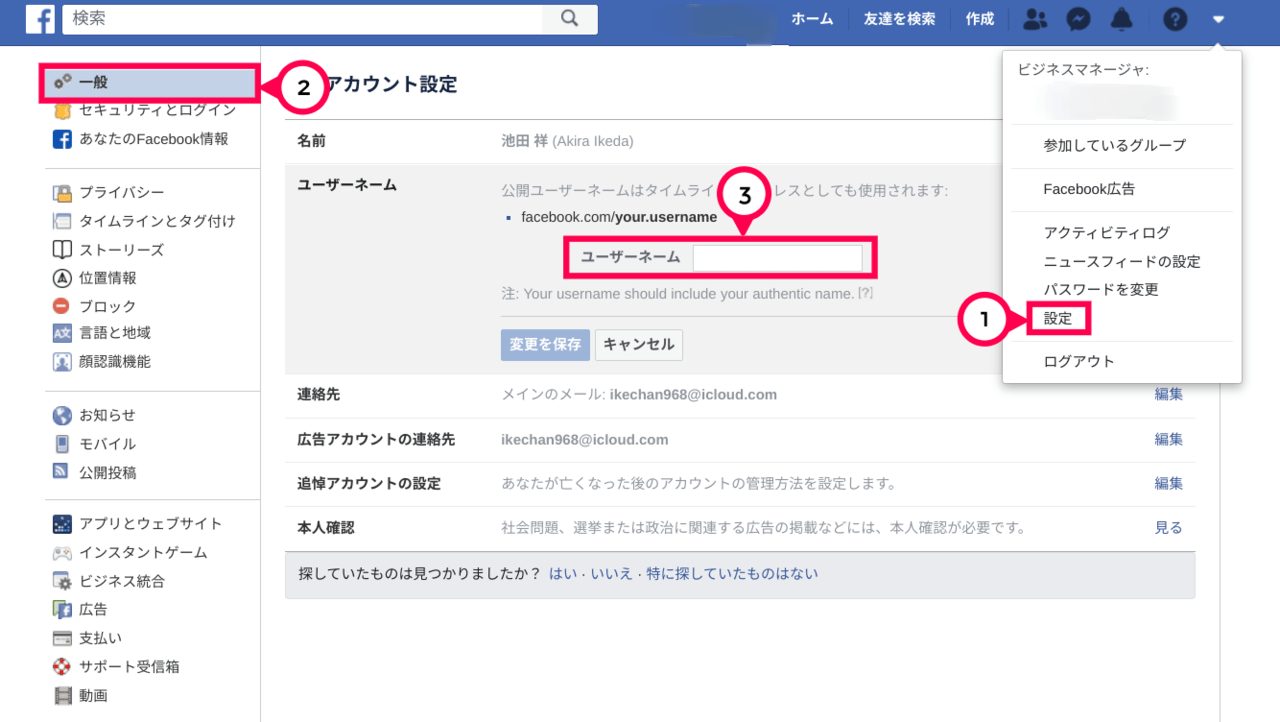Click the search magnifier button
This screenshot has height=722, width=1280.
(570, 19)
